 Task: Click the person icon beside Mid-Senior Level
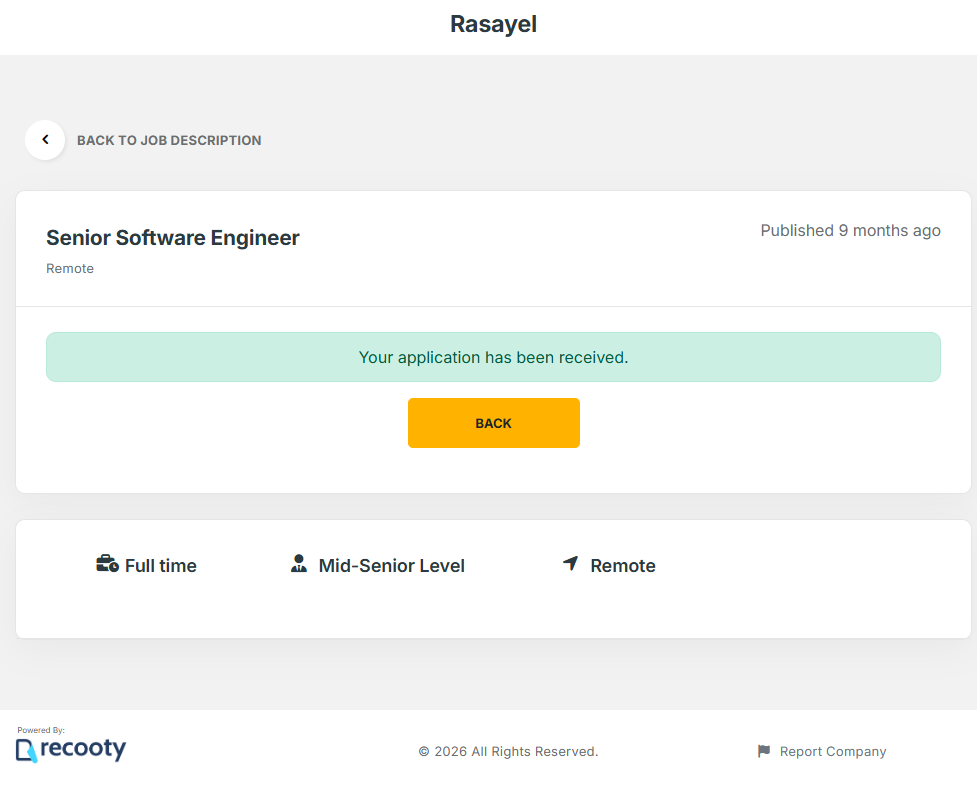[x=299, y=564]
